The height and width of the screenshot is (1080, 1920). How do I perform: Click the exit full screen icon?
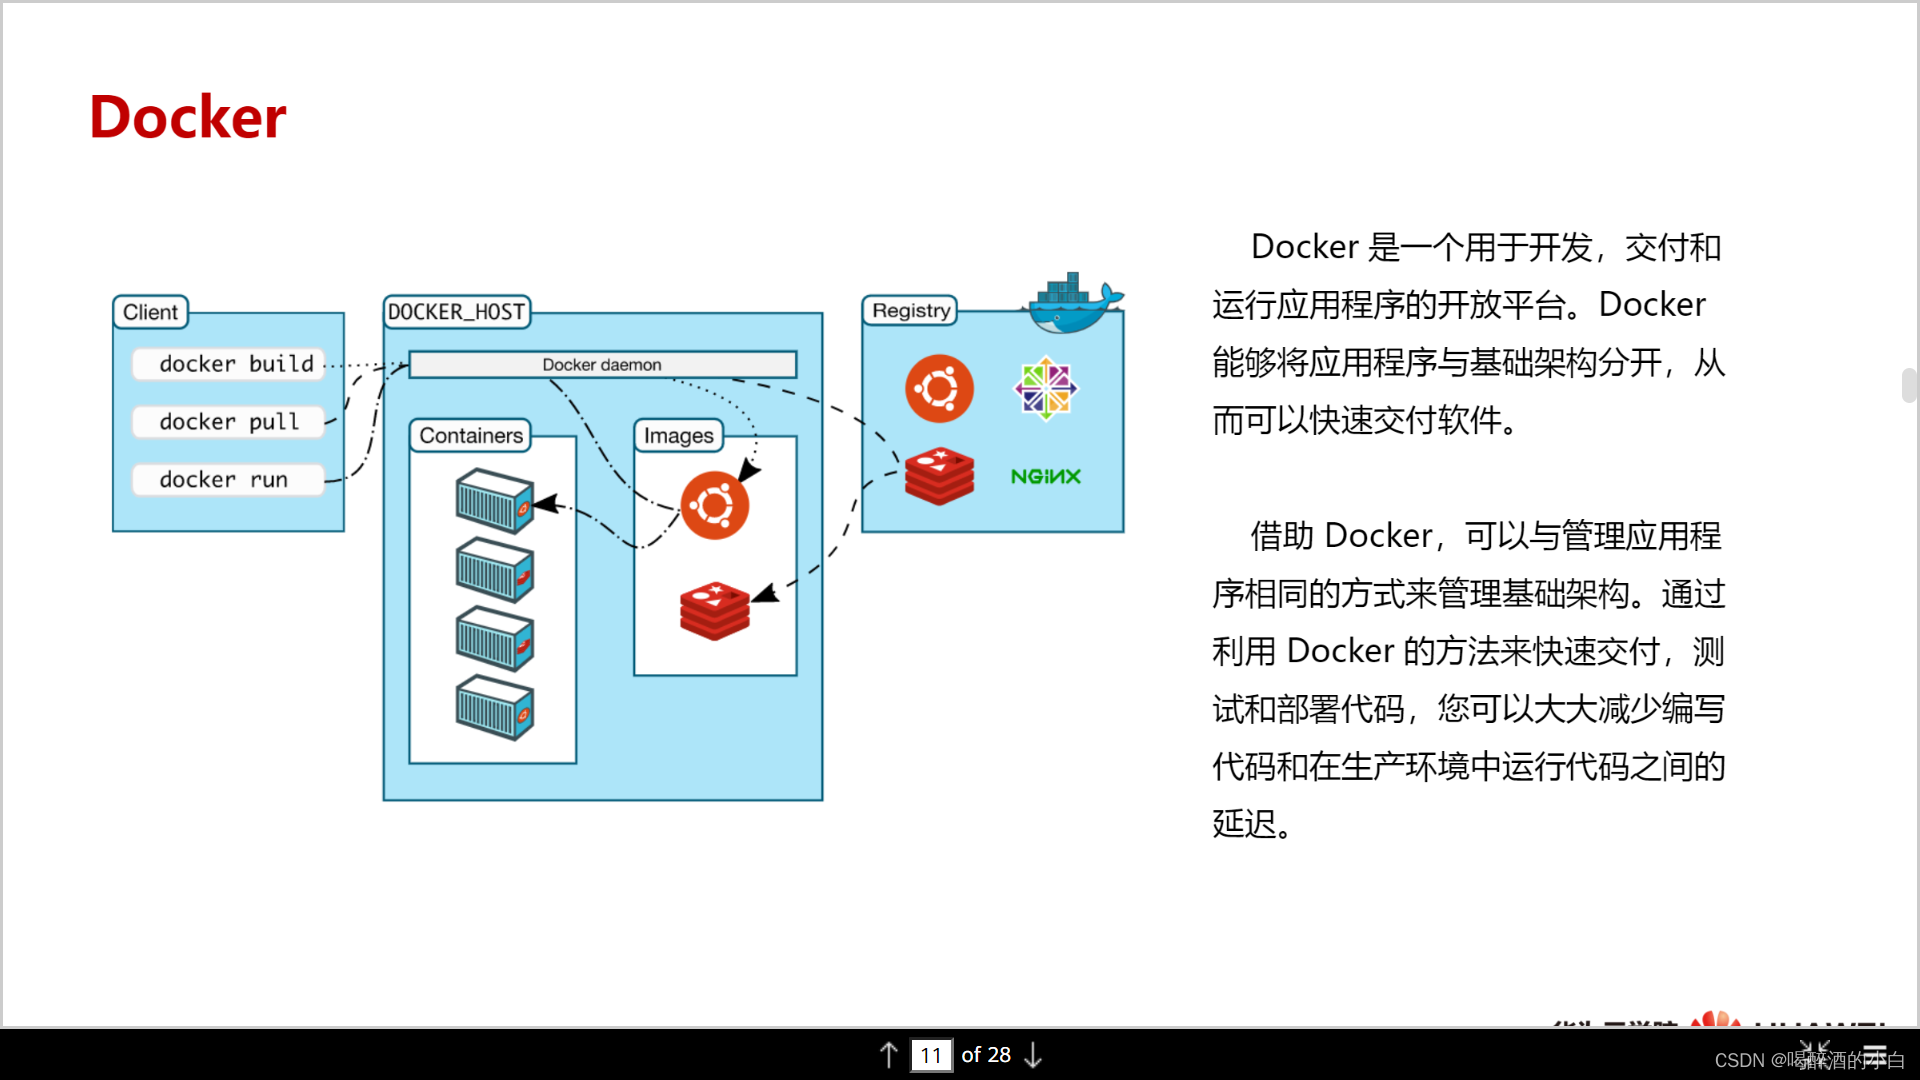1814,1054
